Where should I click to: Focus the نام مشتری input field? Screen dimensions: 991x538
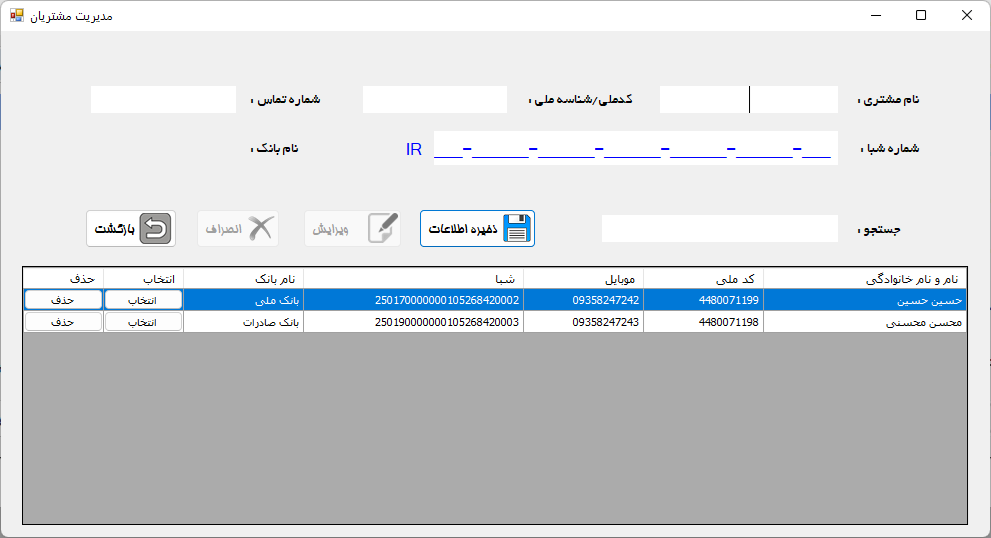749,100
